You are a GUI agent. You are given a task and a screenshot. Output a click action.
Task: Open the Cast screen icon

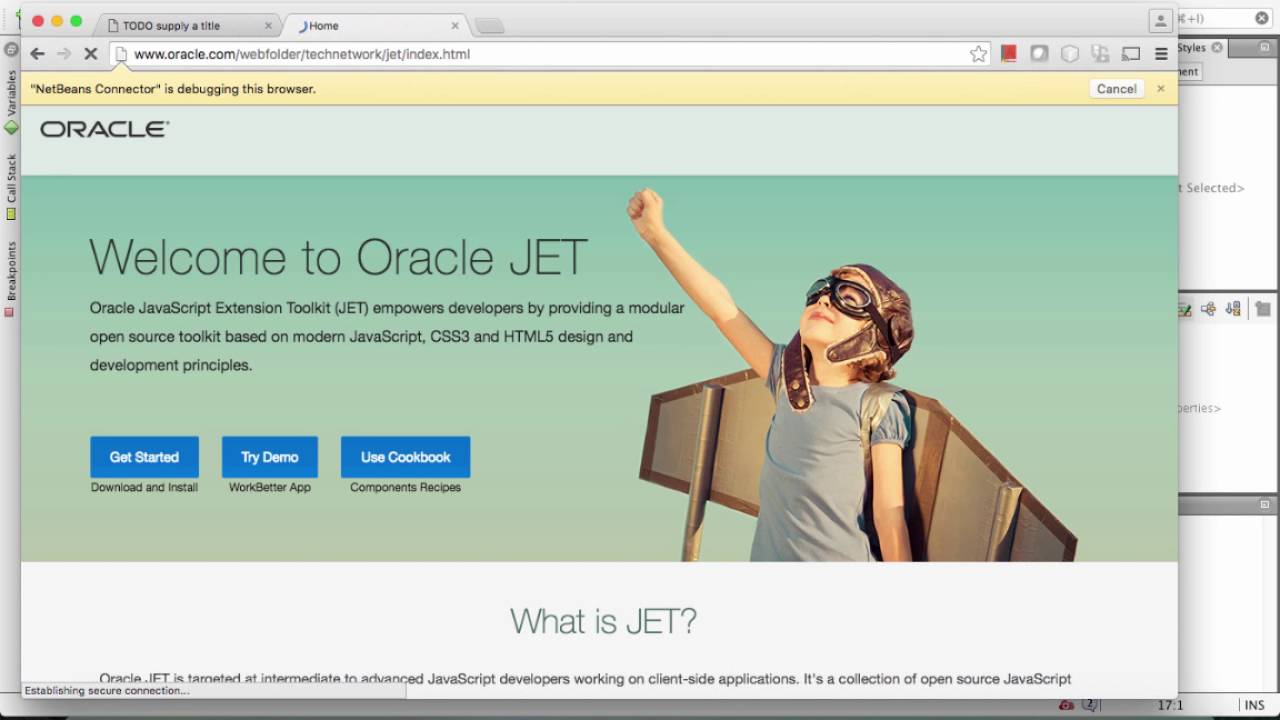click(x=1131, y=54)
